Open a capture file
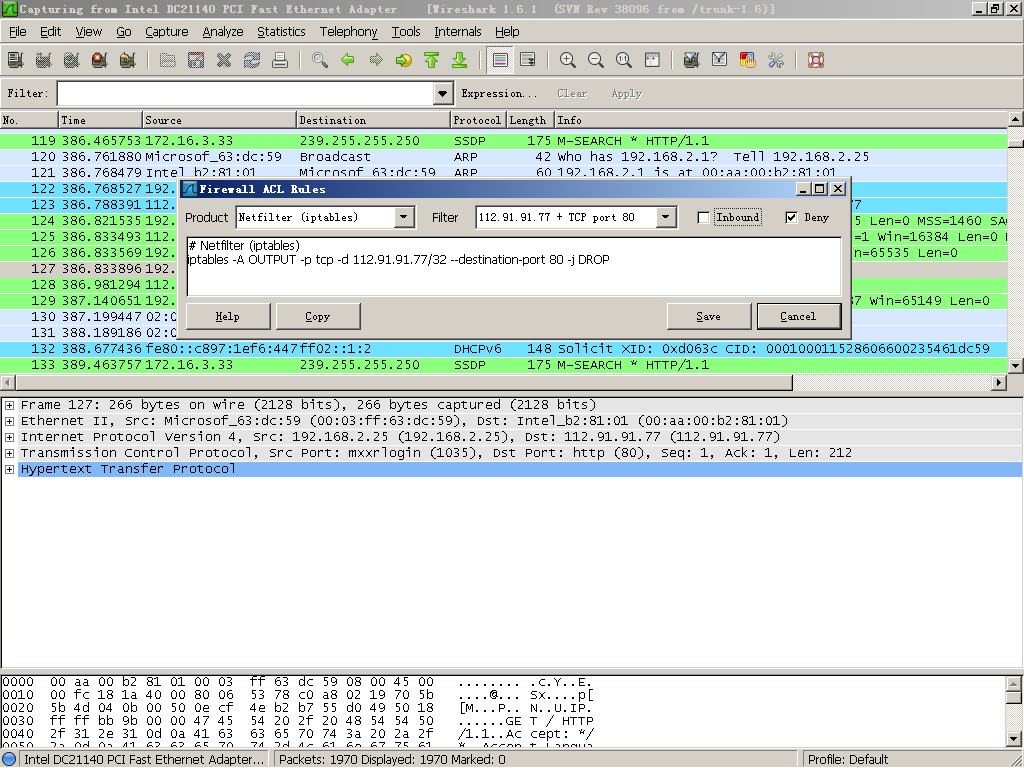Screen dimensions: 1024x768 168,60
